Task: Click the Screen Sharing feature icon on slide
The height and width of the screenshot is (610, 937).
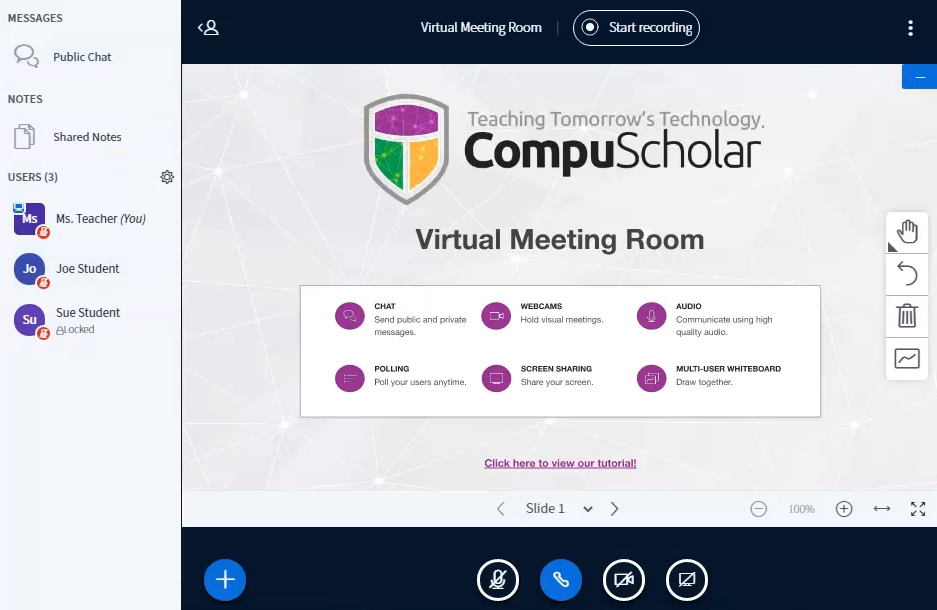Action: coord(496,378)
